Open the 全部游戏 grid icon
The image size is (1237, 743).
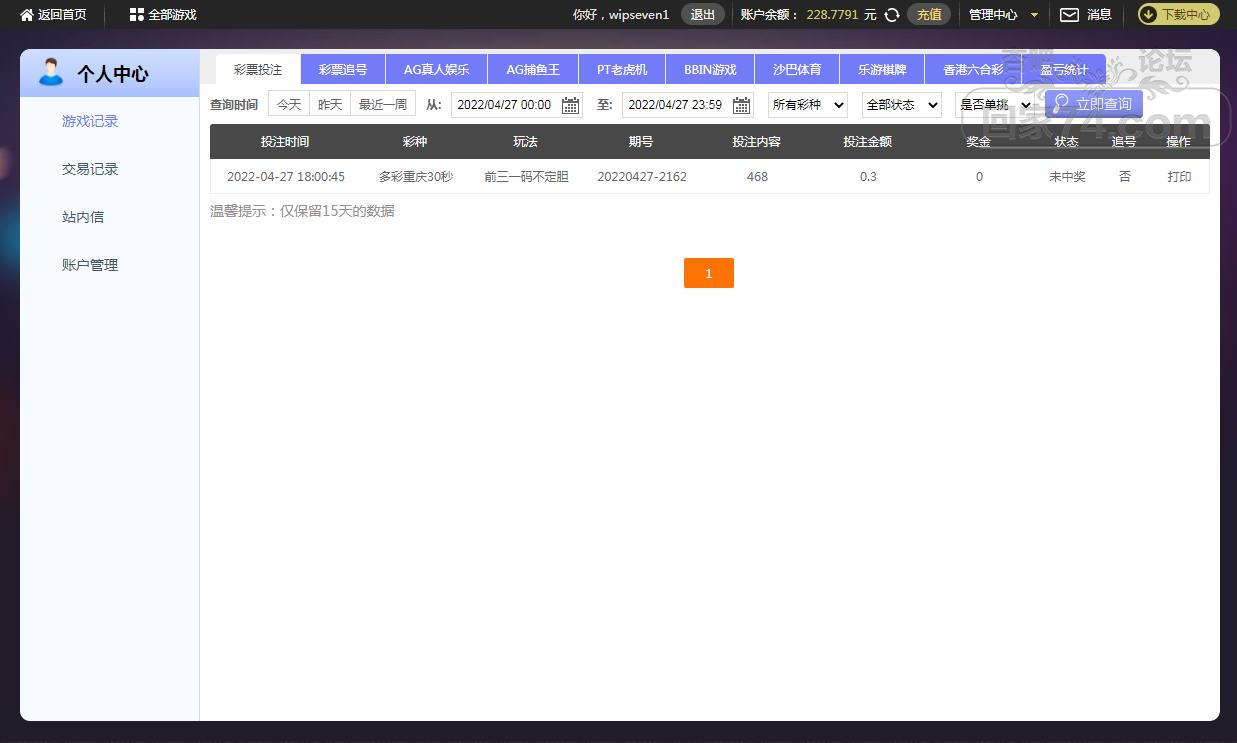coord(136,15)
